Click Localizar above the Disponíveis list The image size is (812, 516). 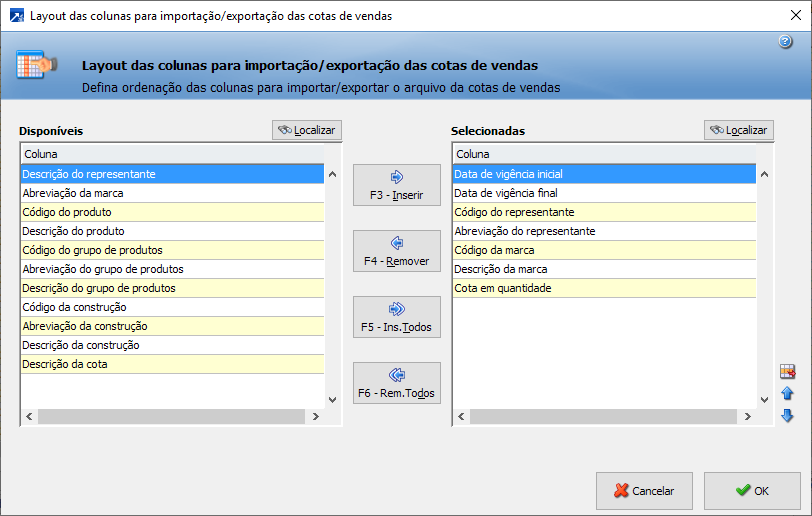(x=307, y=130)
